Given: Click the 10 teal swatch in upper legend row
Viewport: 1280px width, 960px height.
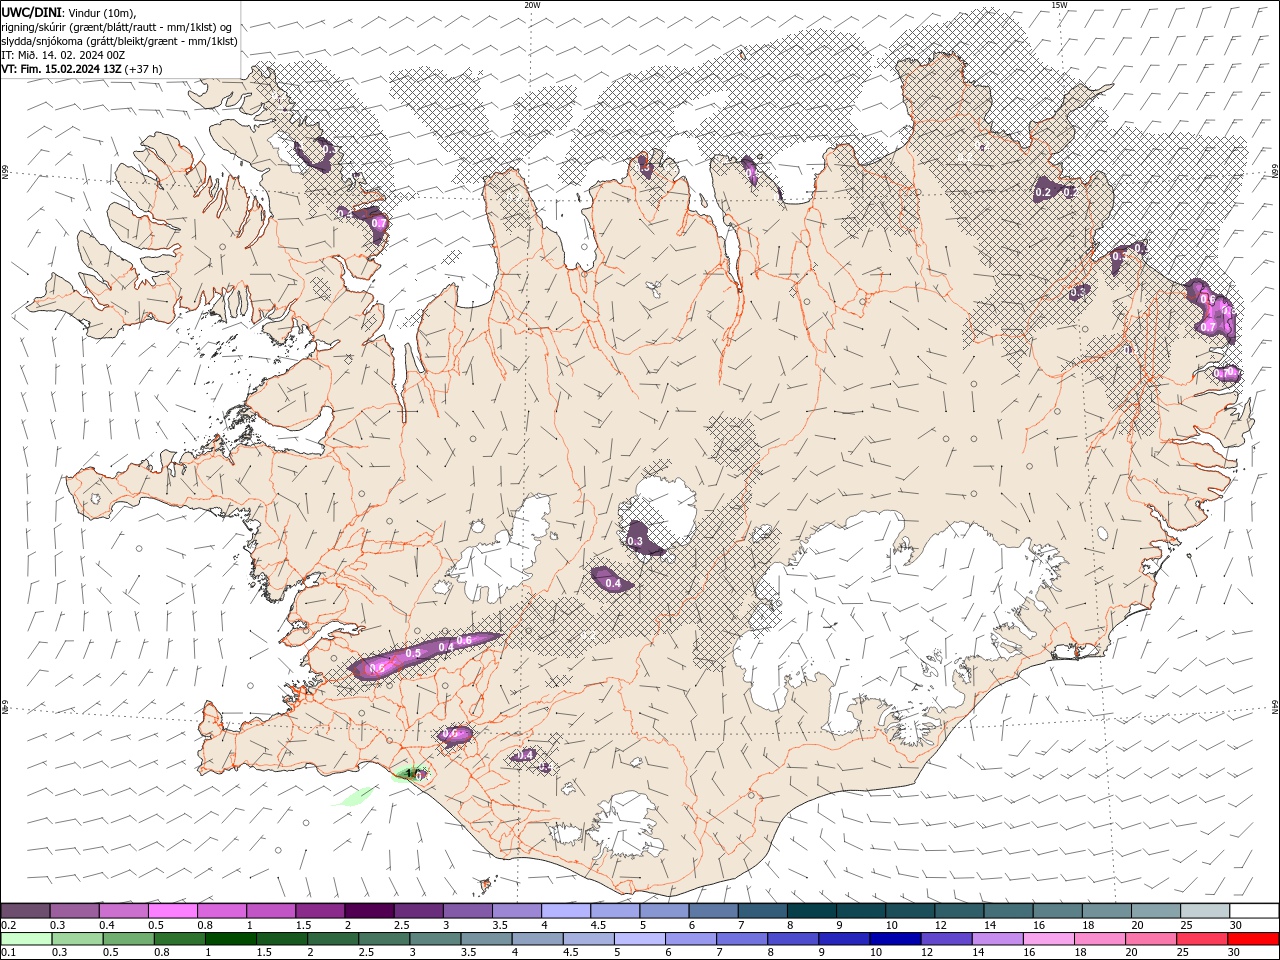Looking at the screenshot, I should [909, 911].
